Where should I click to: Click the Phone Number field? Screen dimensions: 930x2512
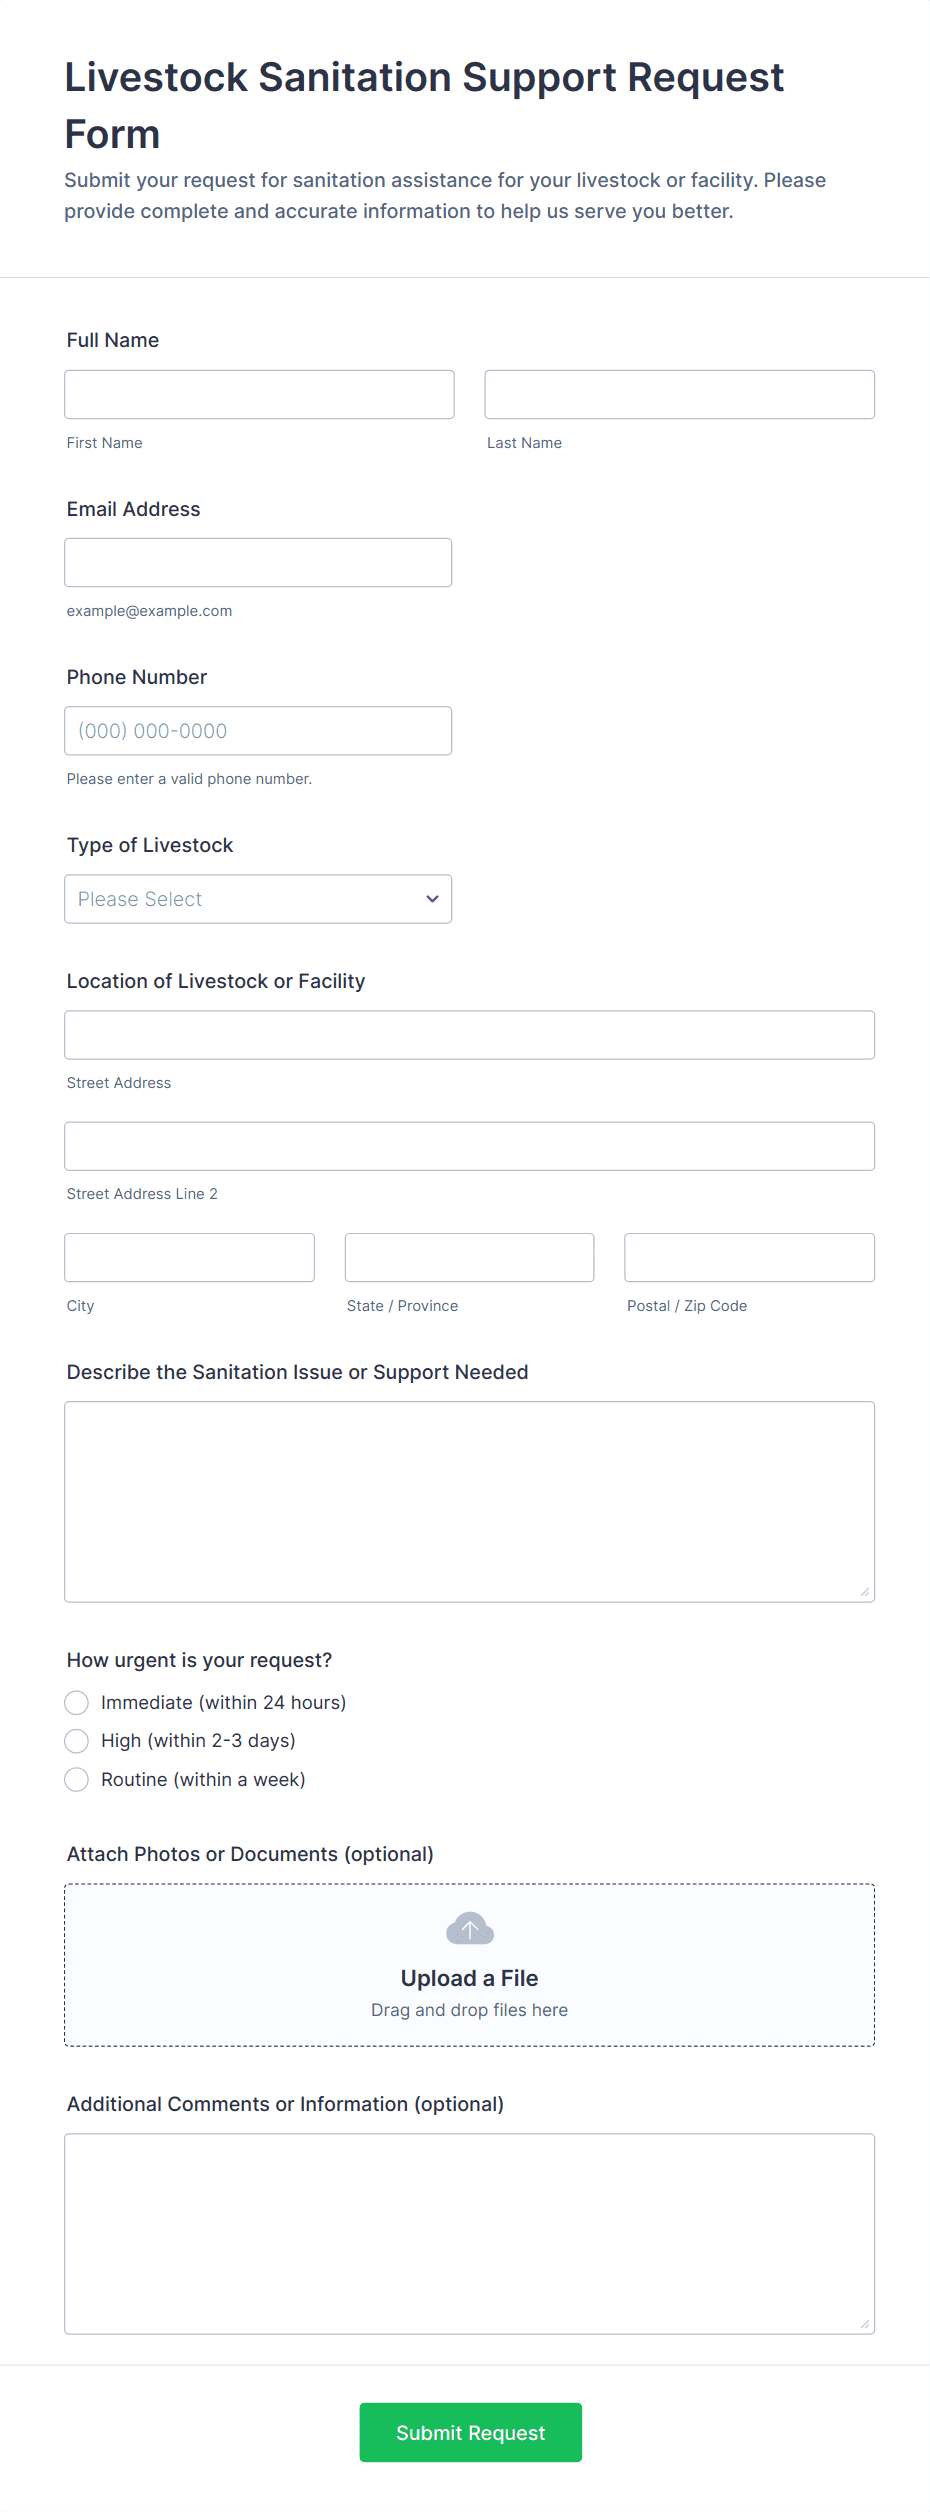258,731
